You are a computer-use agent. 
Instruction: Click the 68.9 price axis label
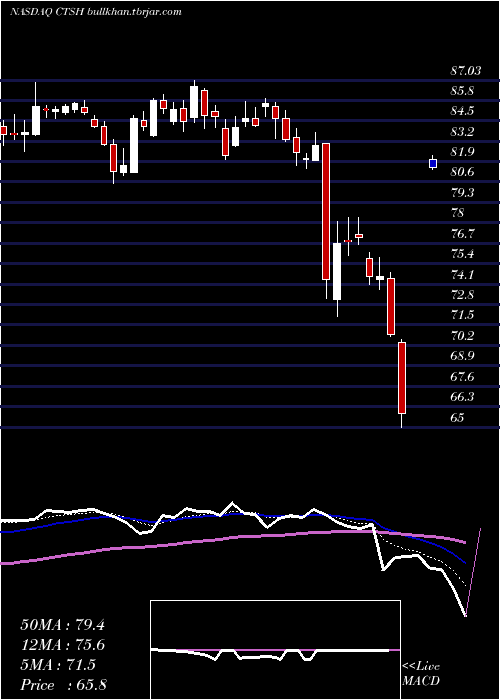462,356
